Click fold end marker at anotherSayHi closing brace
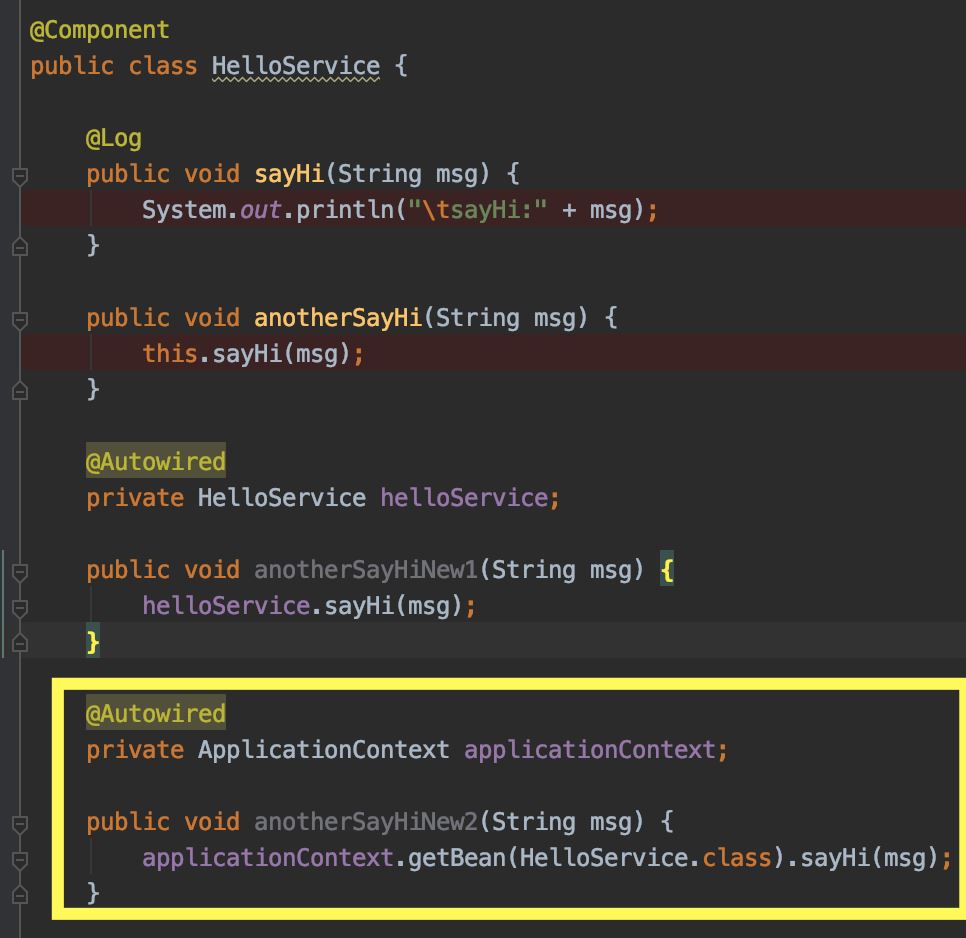 pos(20,390)
